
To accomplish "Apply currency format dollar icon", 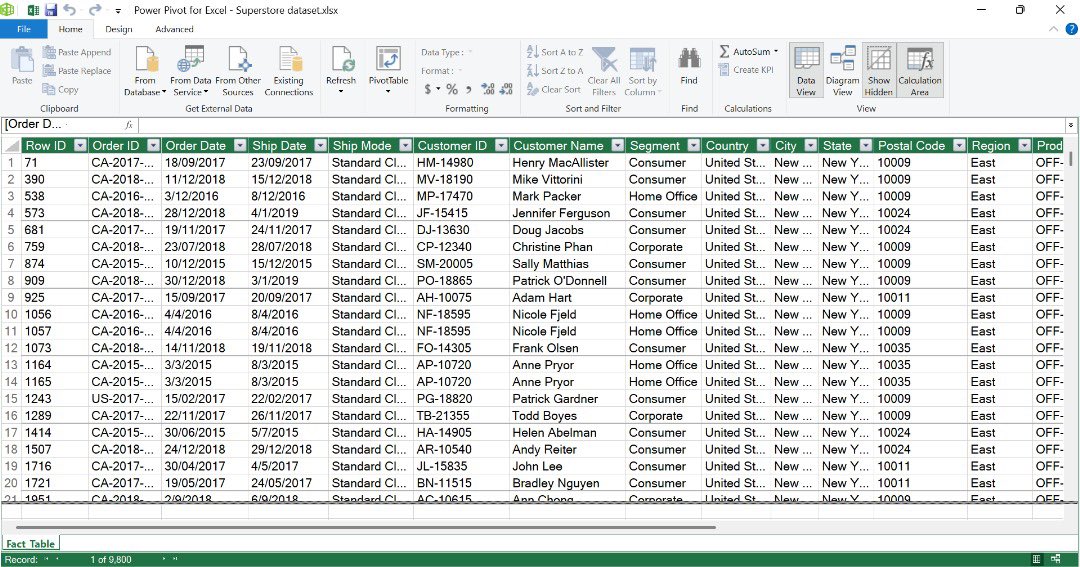I will (x=430, y=89).
